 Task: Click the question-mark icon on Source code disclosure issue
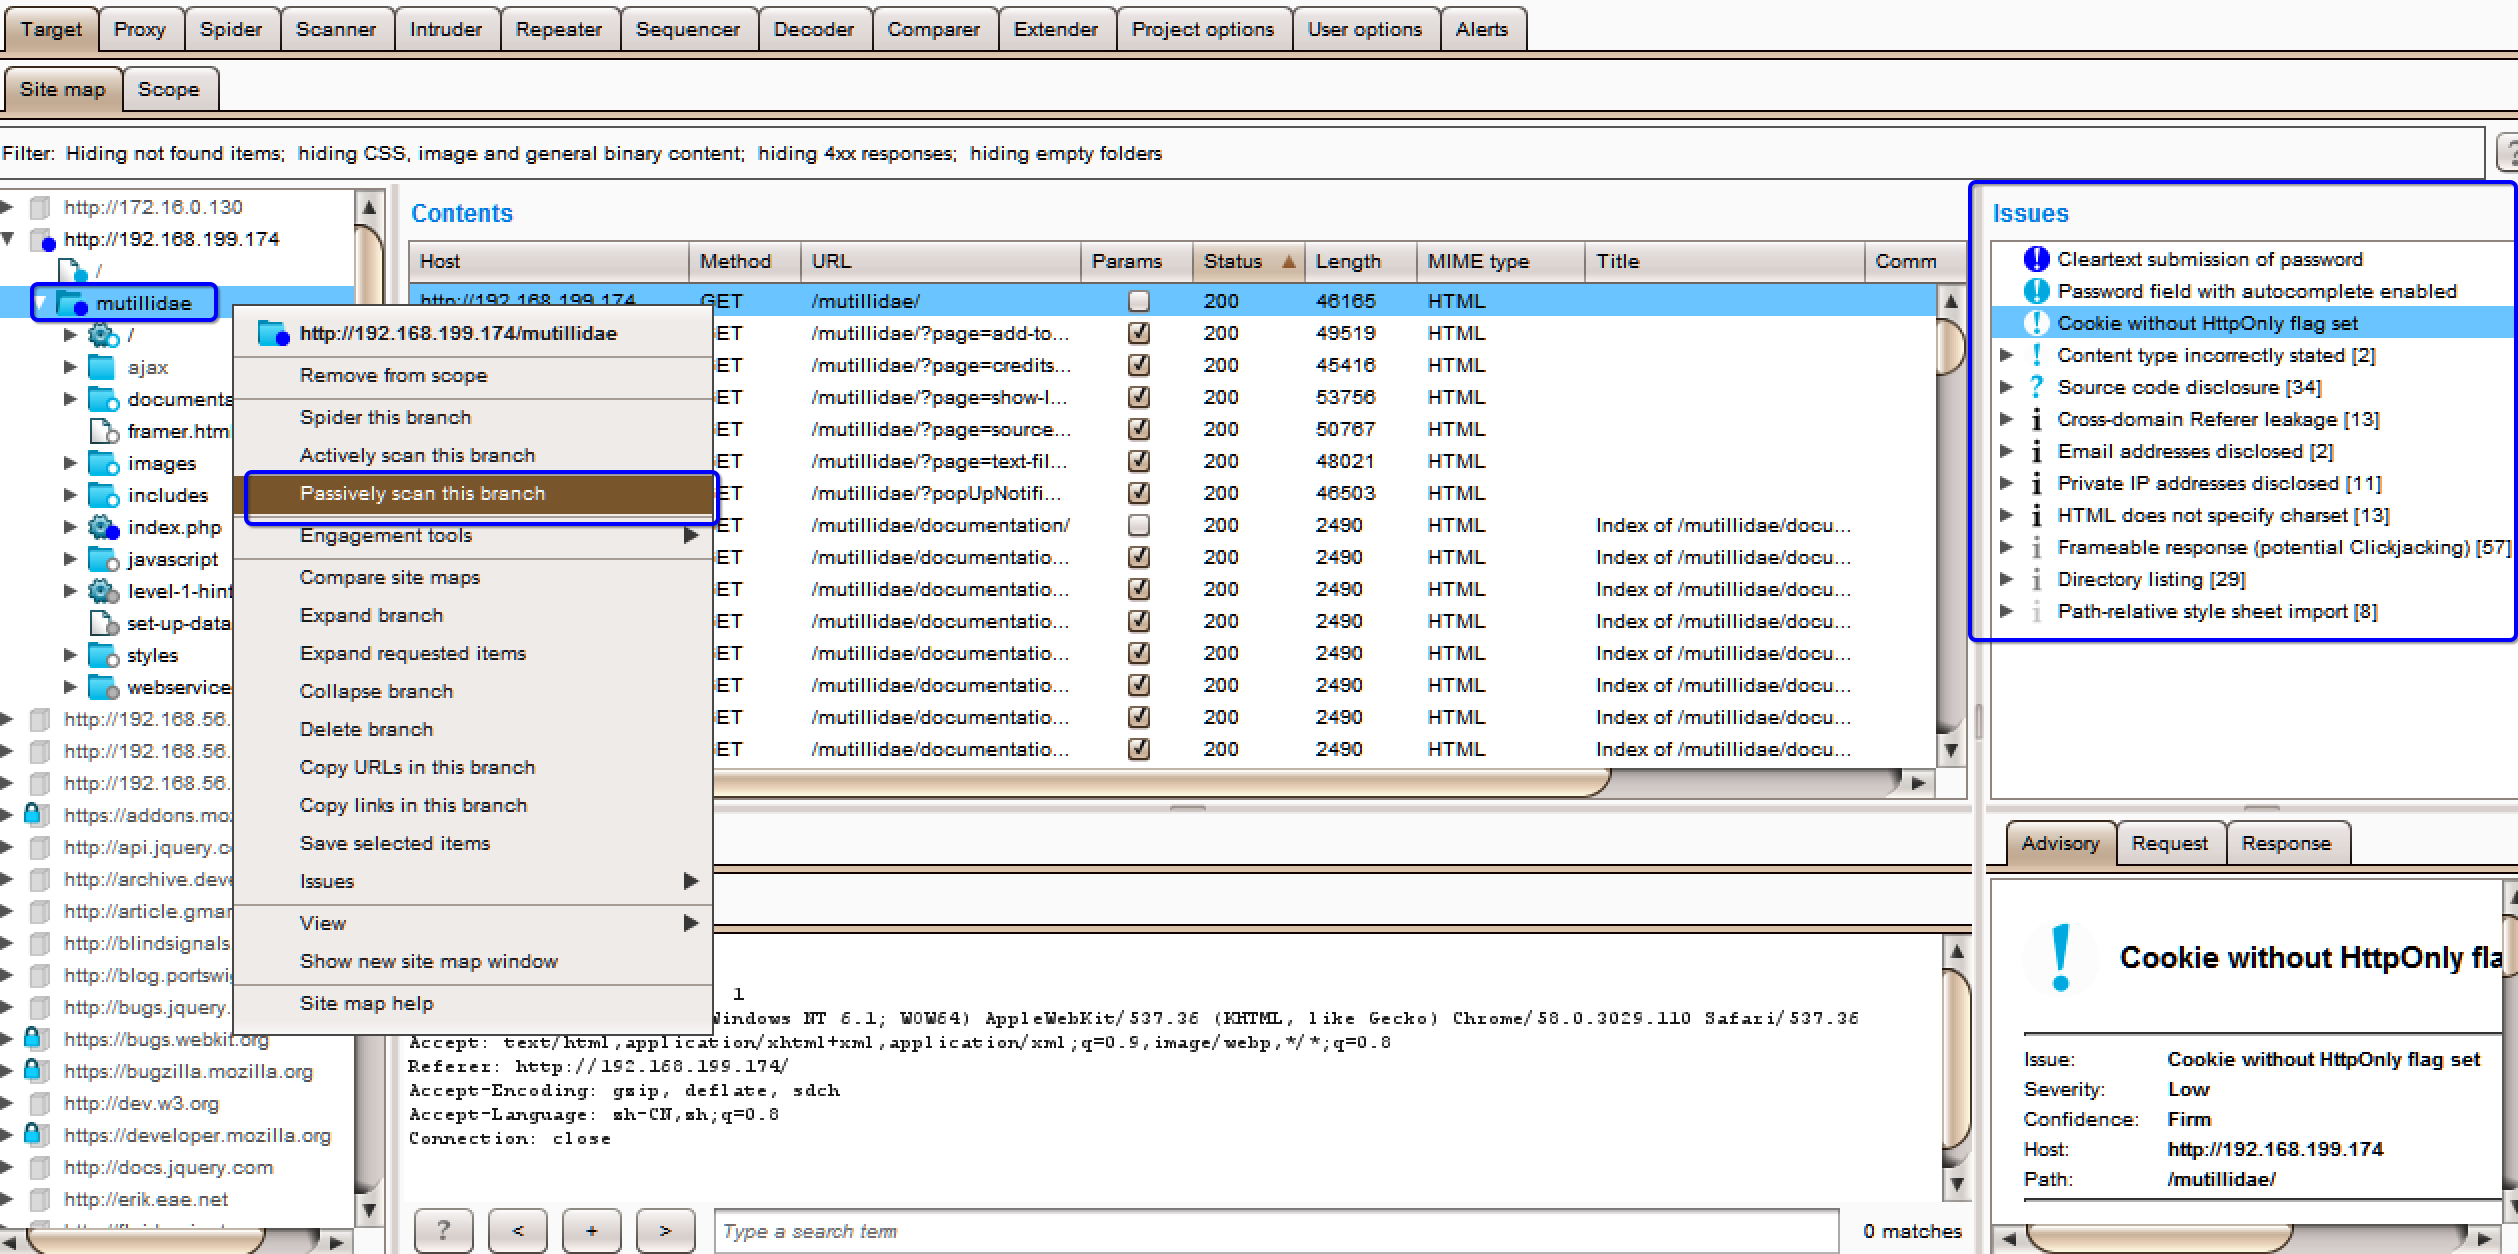(2036, 387)
